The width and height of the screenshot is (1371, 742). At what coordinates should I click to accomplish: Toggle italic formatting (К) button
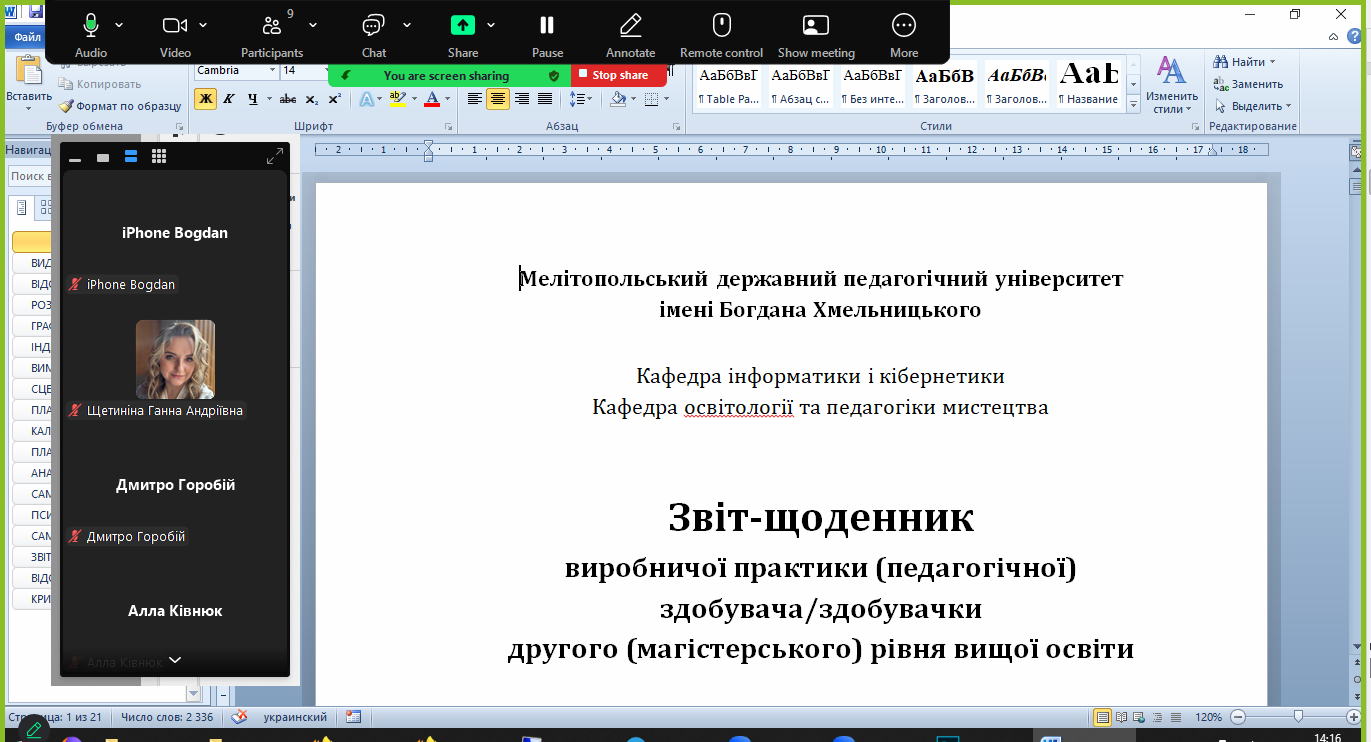tap(229, 98)
